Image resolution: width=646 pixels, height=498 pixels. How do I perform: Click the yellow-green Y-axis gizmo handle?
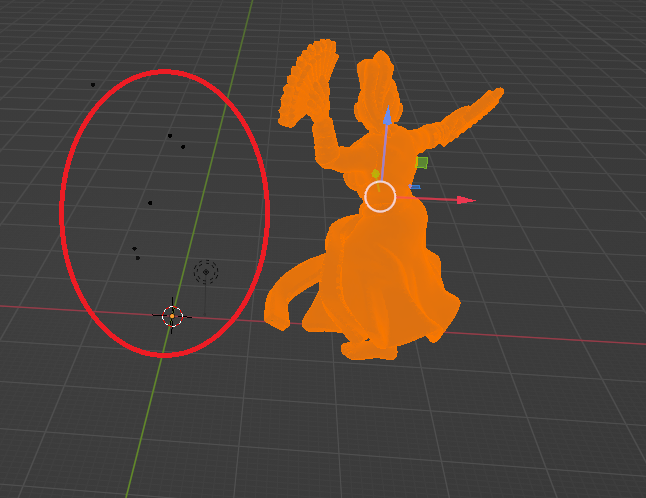click(x=375, y=174)
